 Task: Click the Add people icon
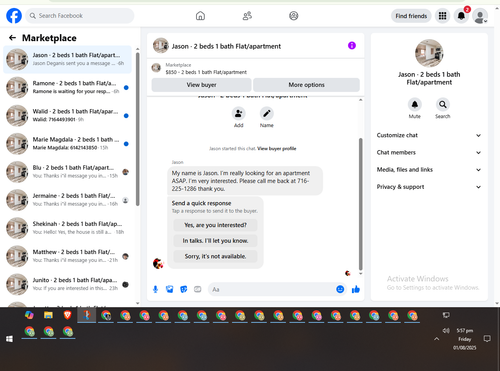point(239,114)
